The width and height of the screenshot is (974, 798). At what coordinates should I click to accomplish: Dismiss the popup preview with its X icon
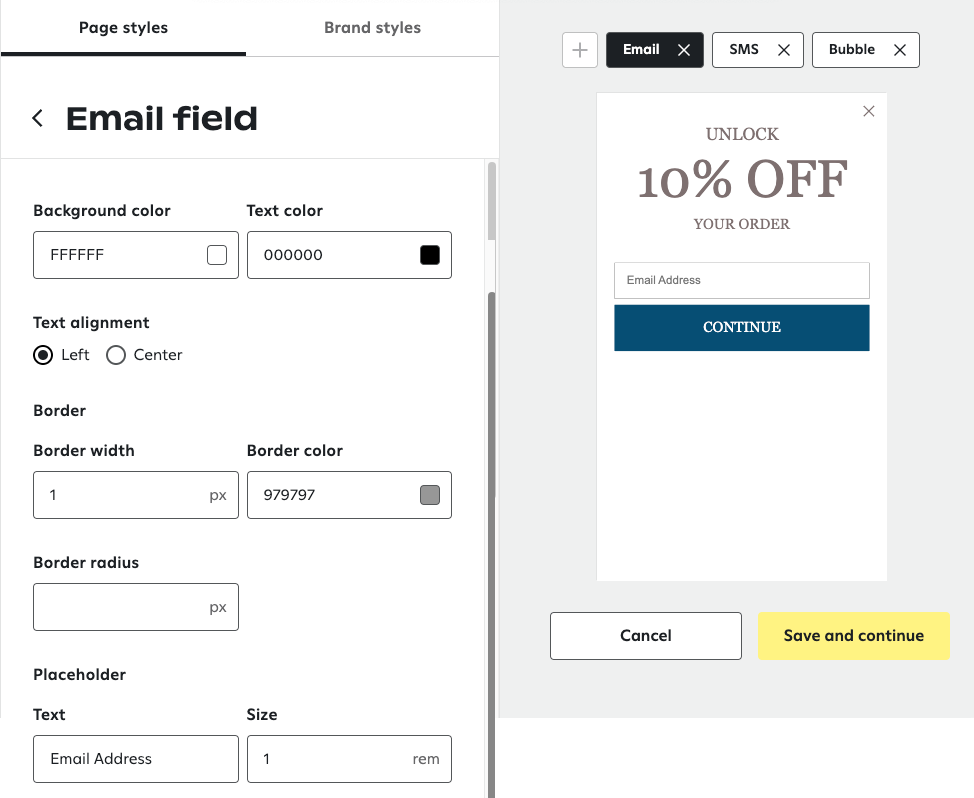point(868,111)
